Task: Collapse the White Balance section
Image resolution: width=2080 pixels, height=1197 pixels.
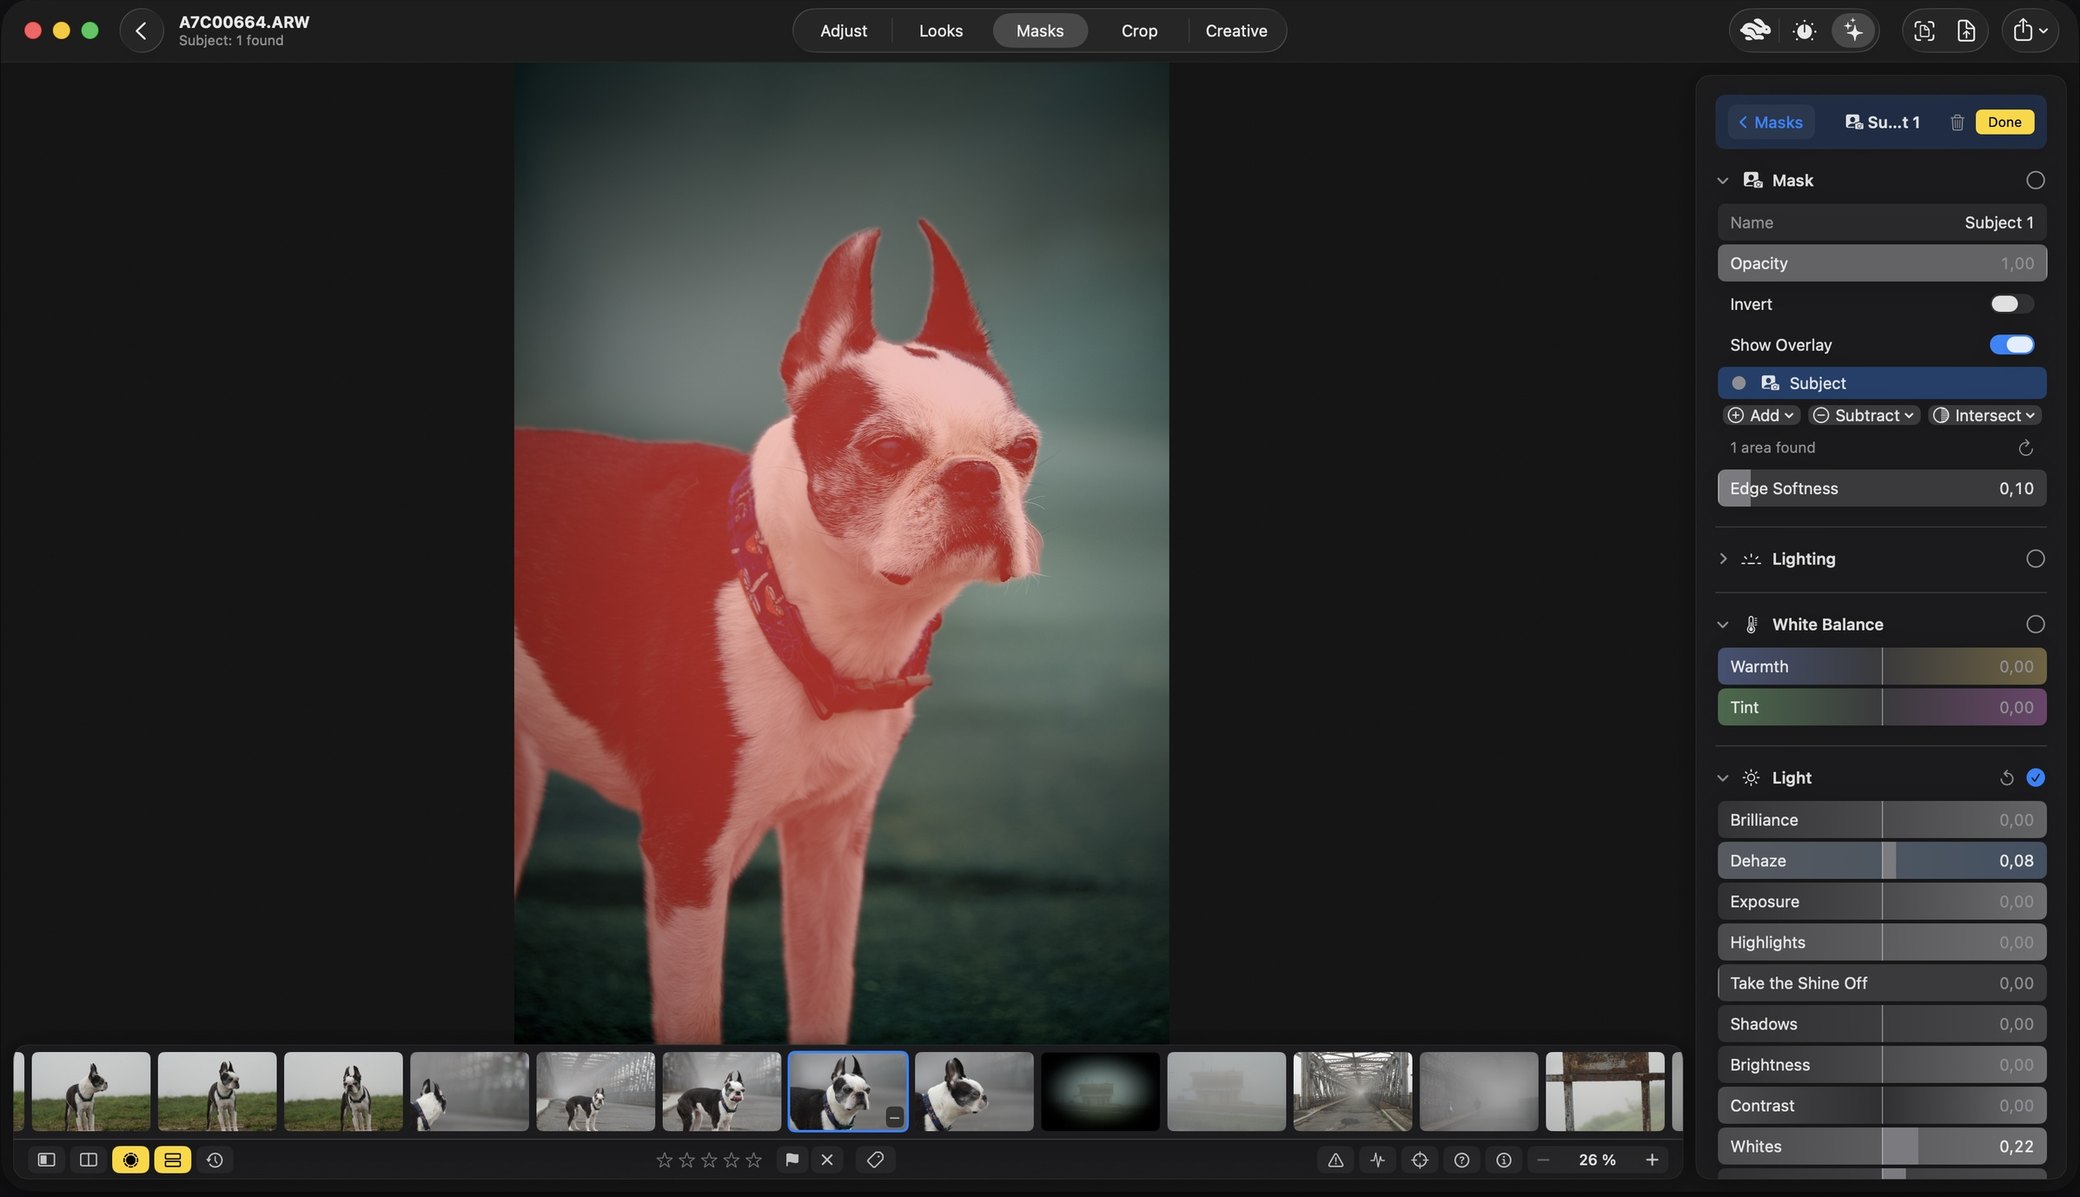Action: [x=1723, y=625]
